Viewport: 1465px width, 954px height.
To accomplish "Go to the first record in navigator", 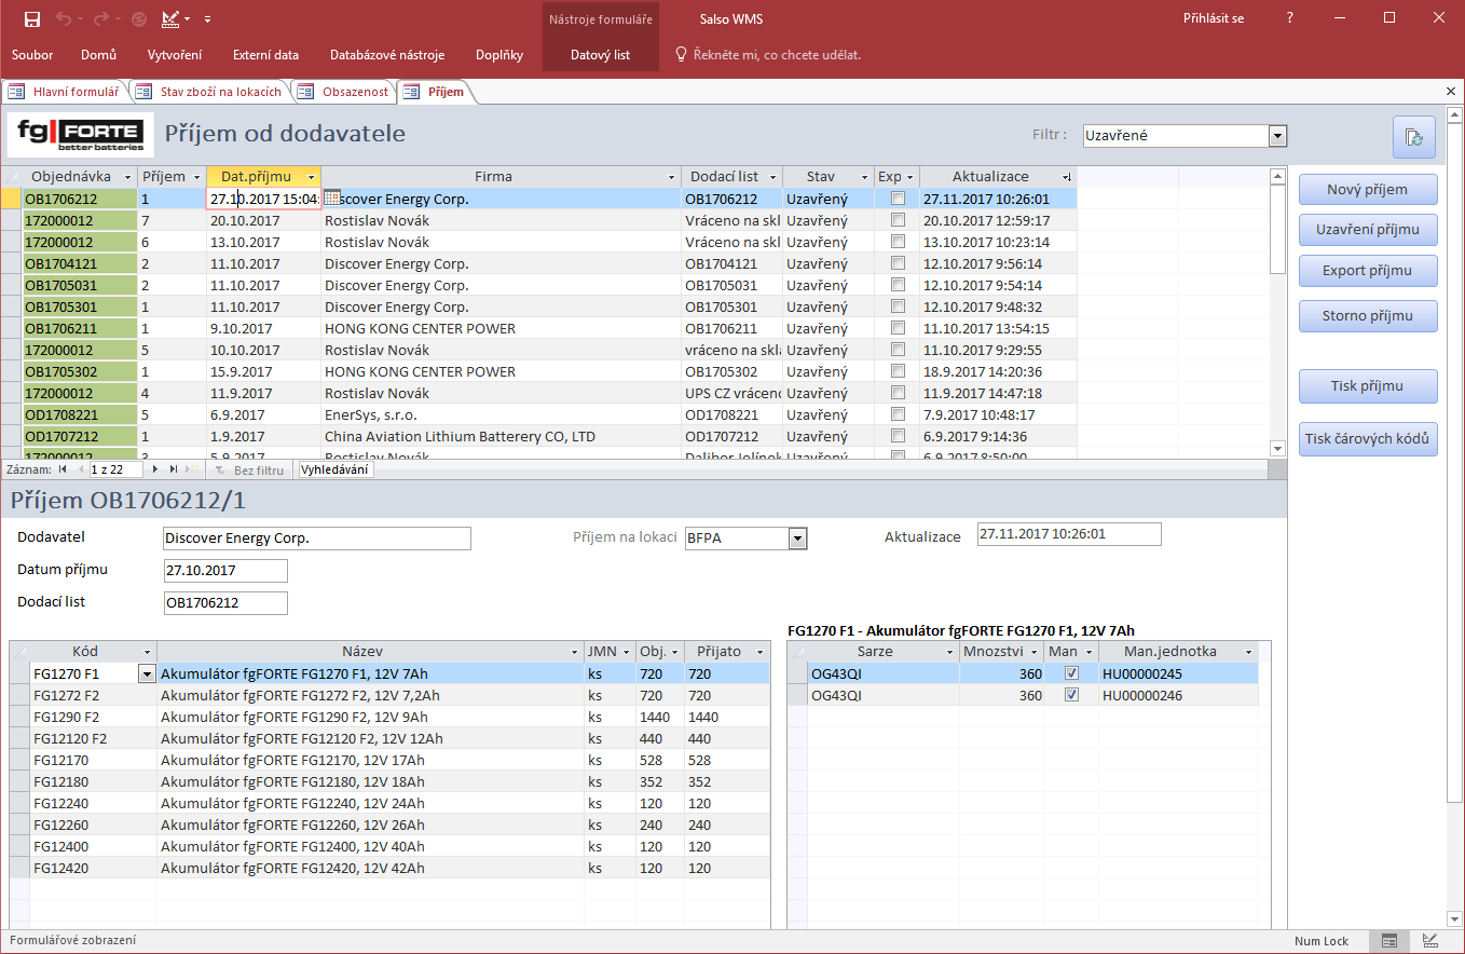I will click(x=63, y=469).
